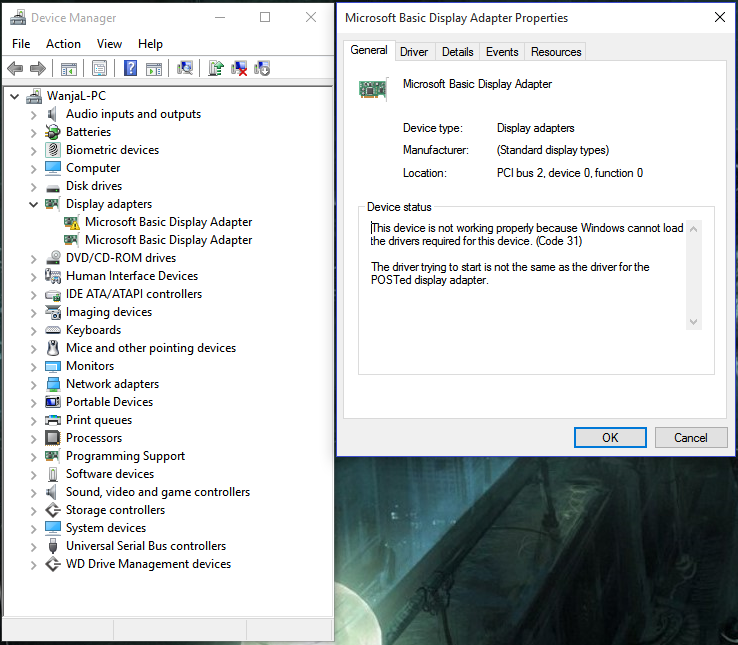The image size is (738, 645).
Task: Collapse the WanjaL-PC root node
Action: [15, 97]
